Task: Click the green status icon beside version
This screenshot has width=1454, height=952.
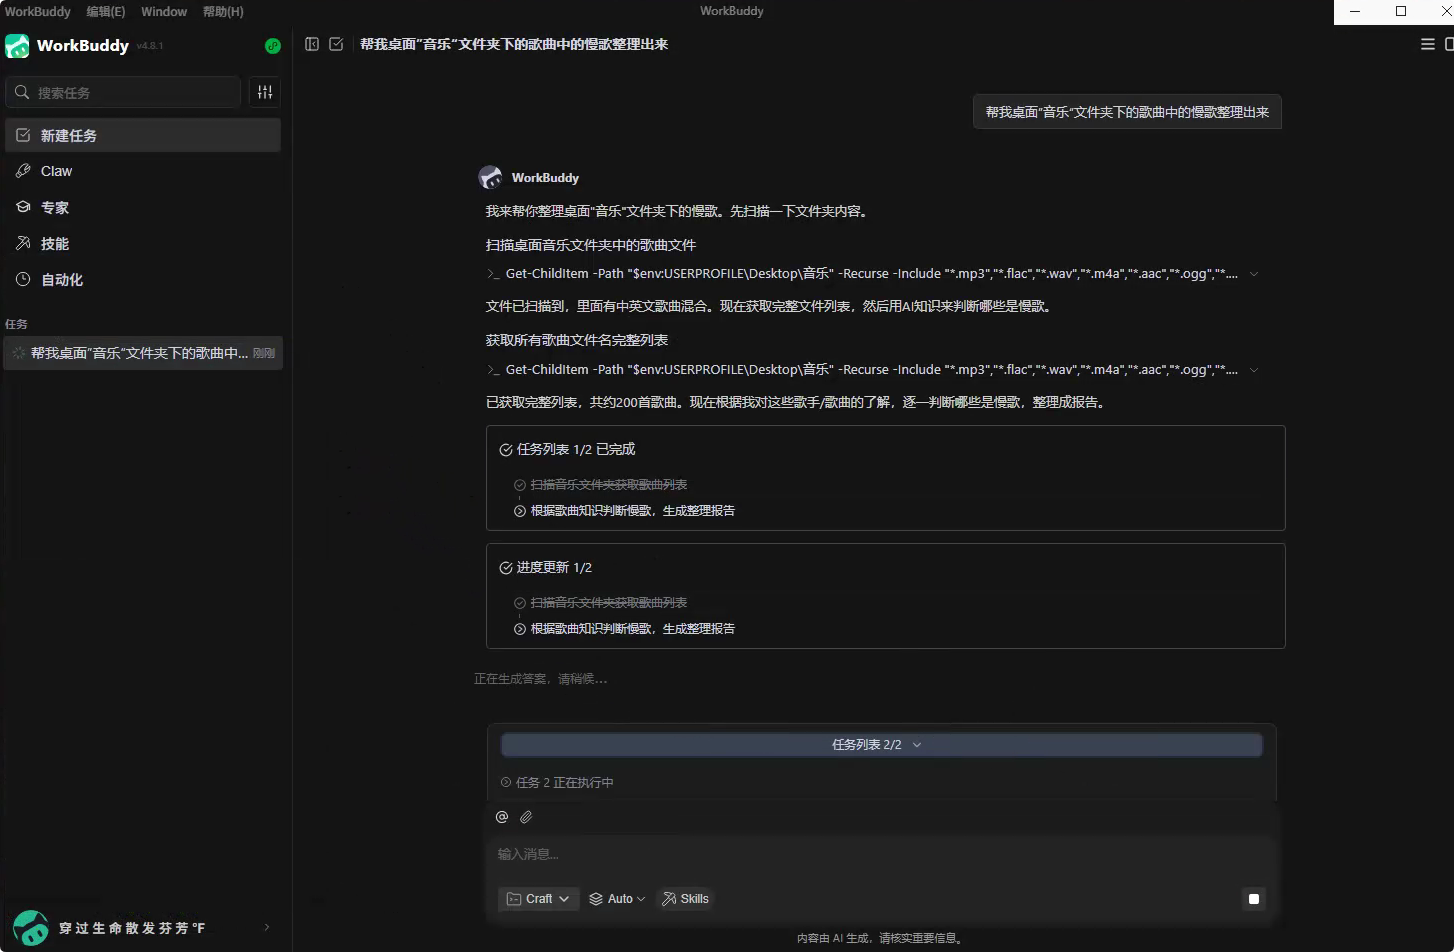Action: pyautogui.click(x=272, y=46)
